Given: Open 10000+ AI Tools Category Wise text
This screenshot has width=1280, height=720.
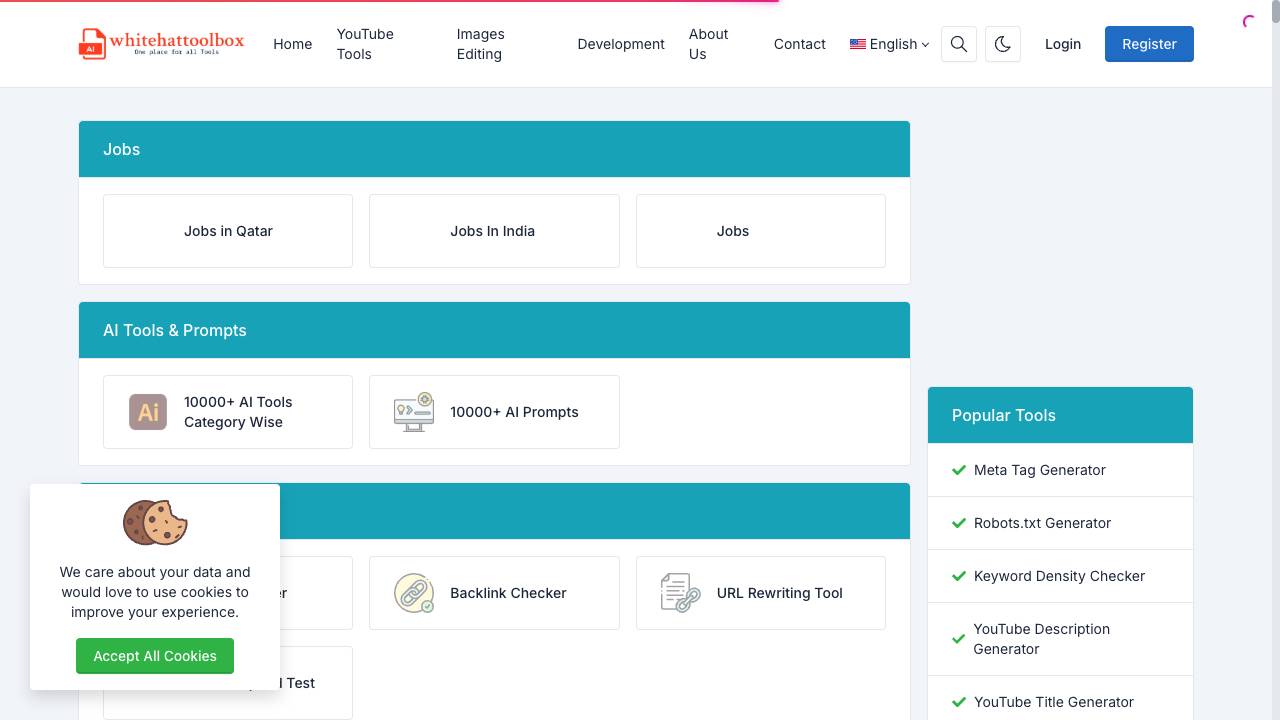Looking at the screenshot, I should pos(238,412).
